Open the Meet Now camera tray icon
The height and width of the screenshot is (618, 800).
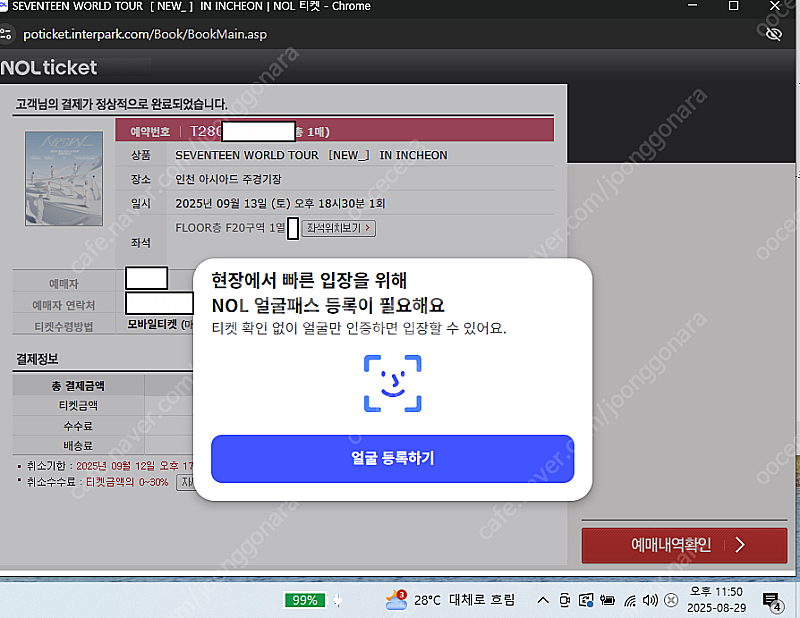coord(564,600)
